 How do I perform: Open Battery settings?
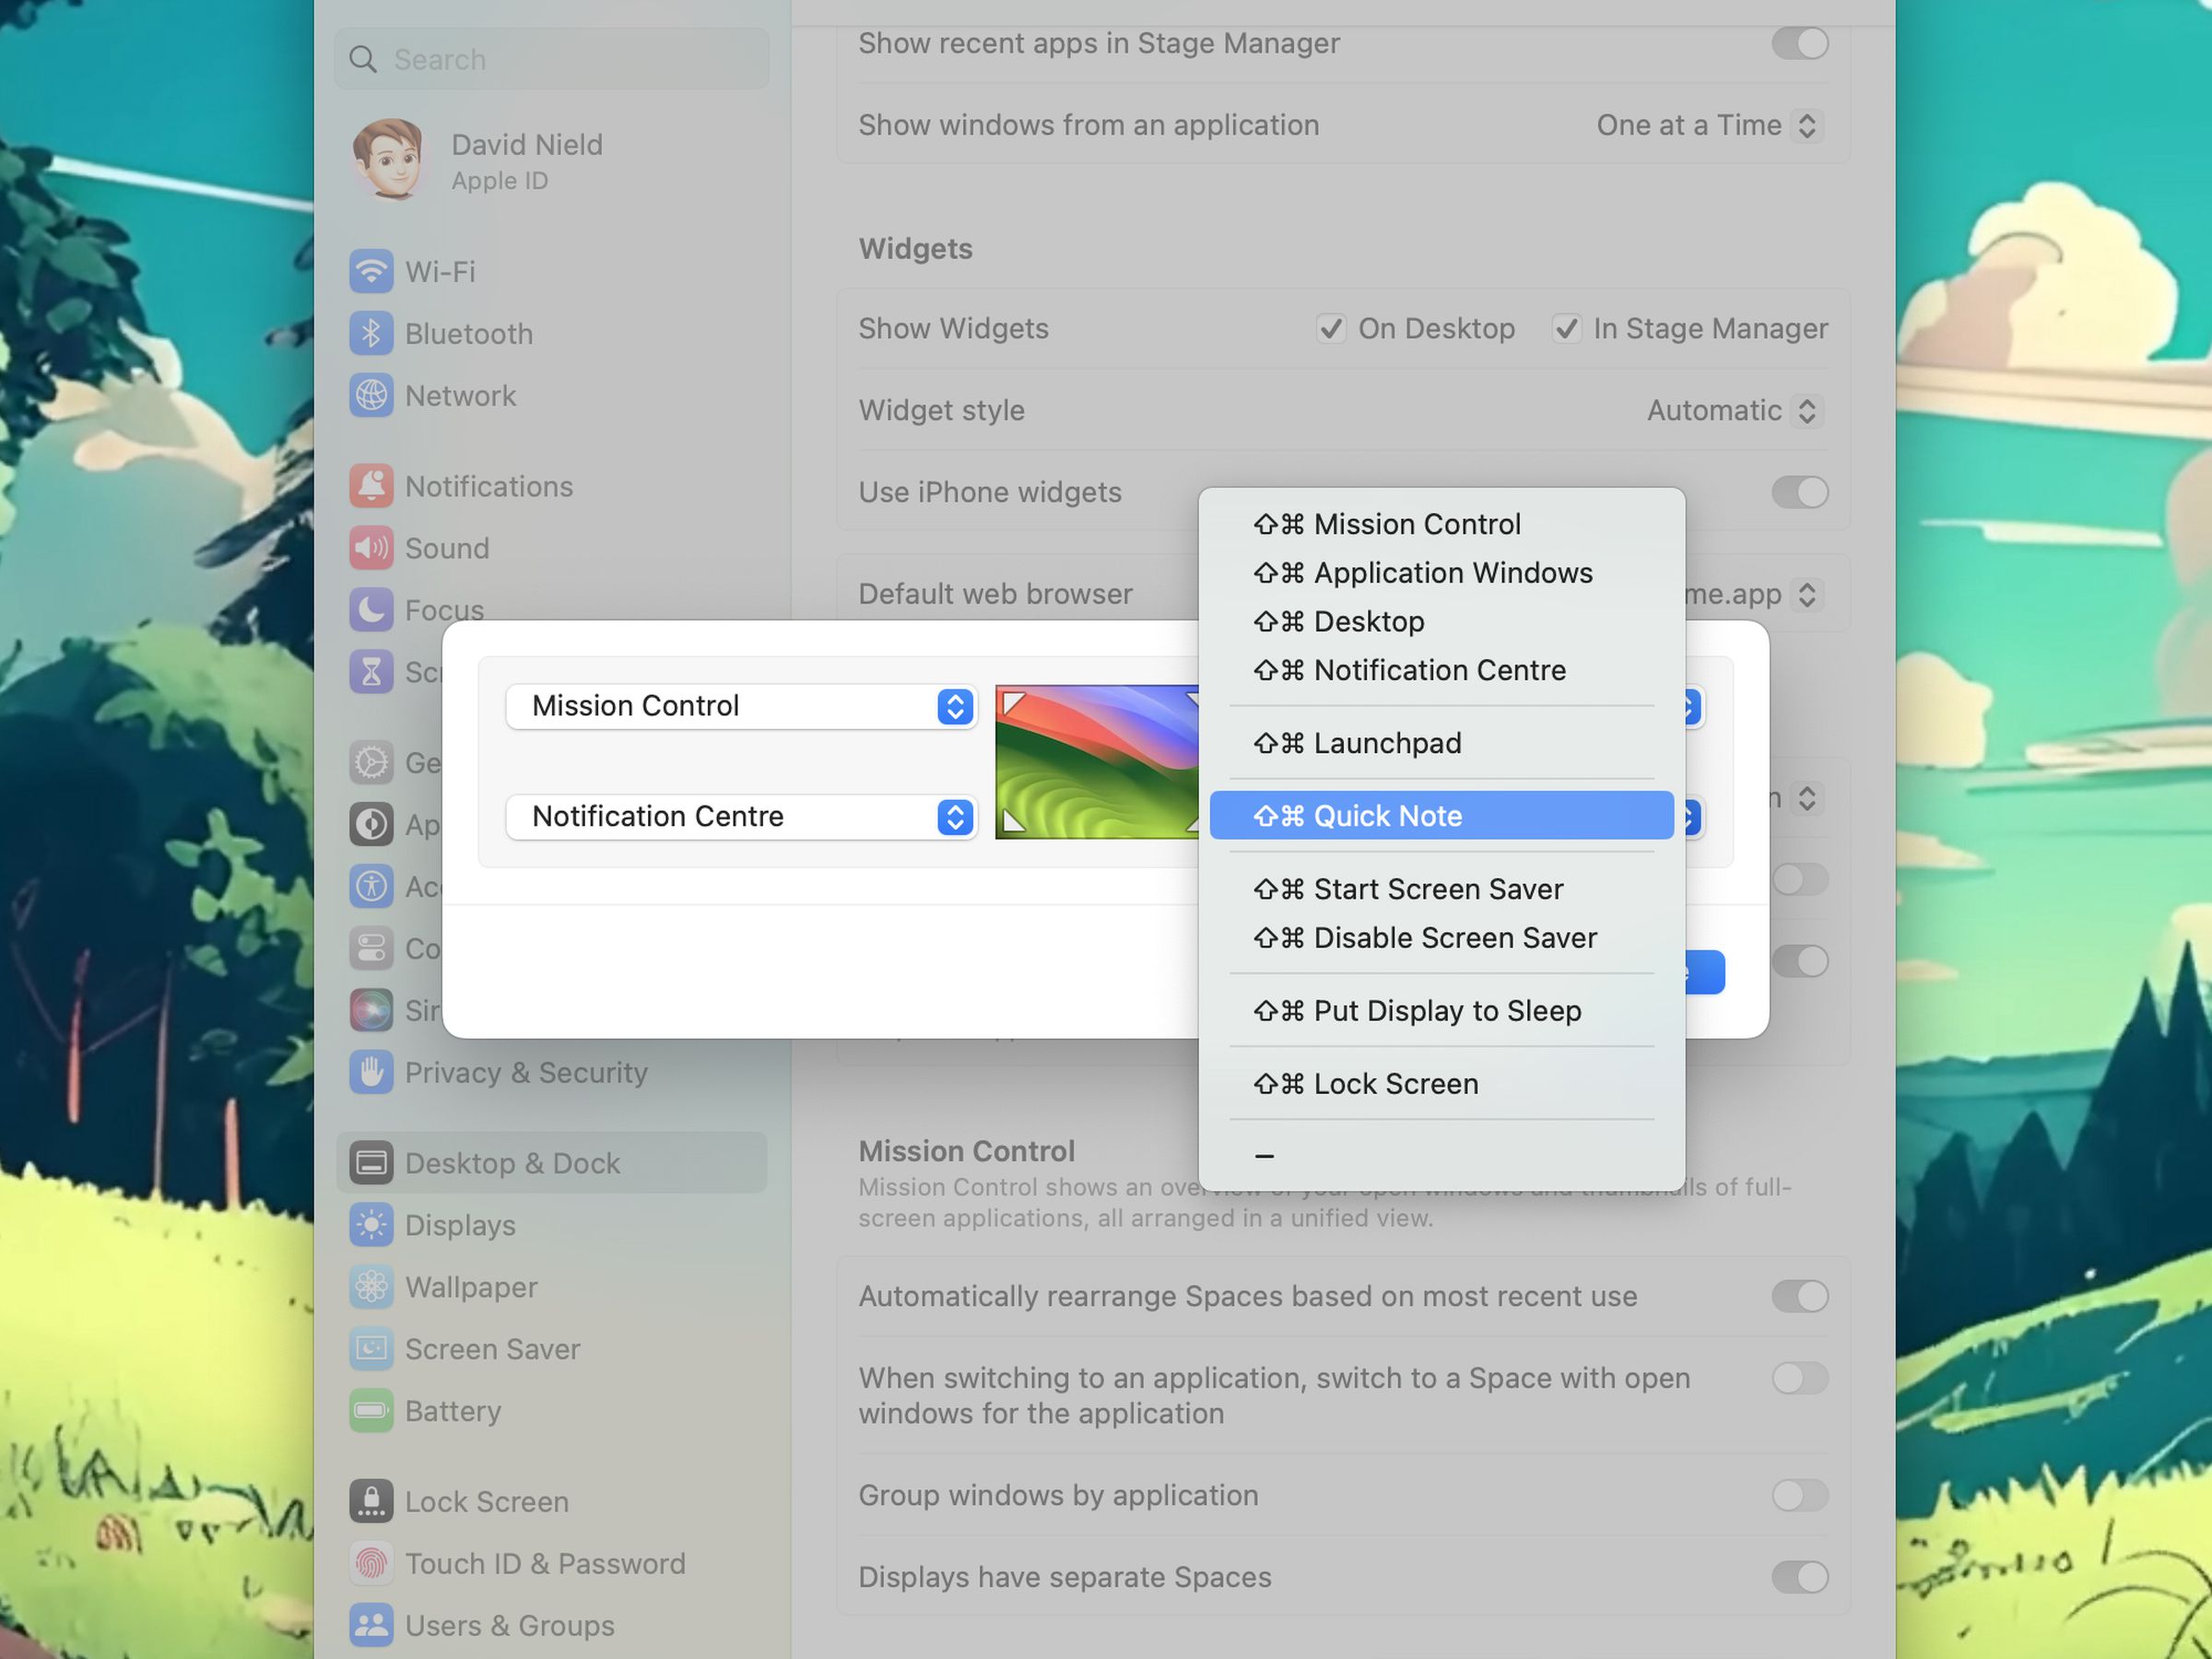[x=453, y=1411]
